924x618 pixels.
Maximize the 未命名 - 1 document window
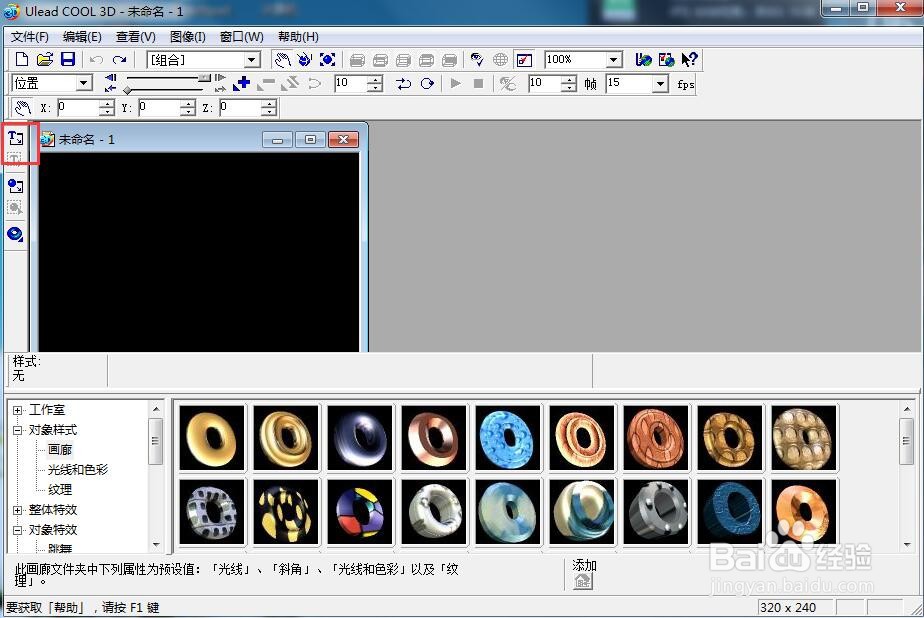[310, 140]
